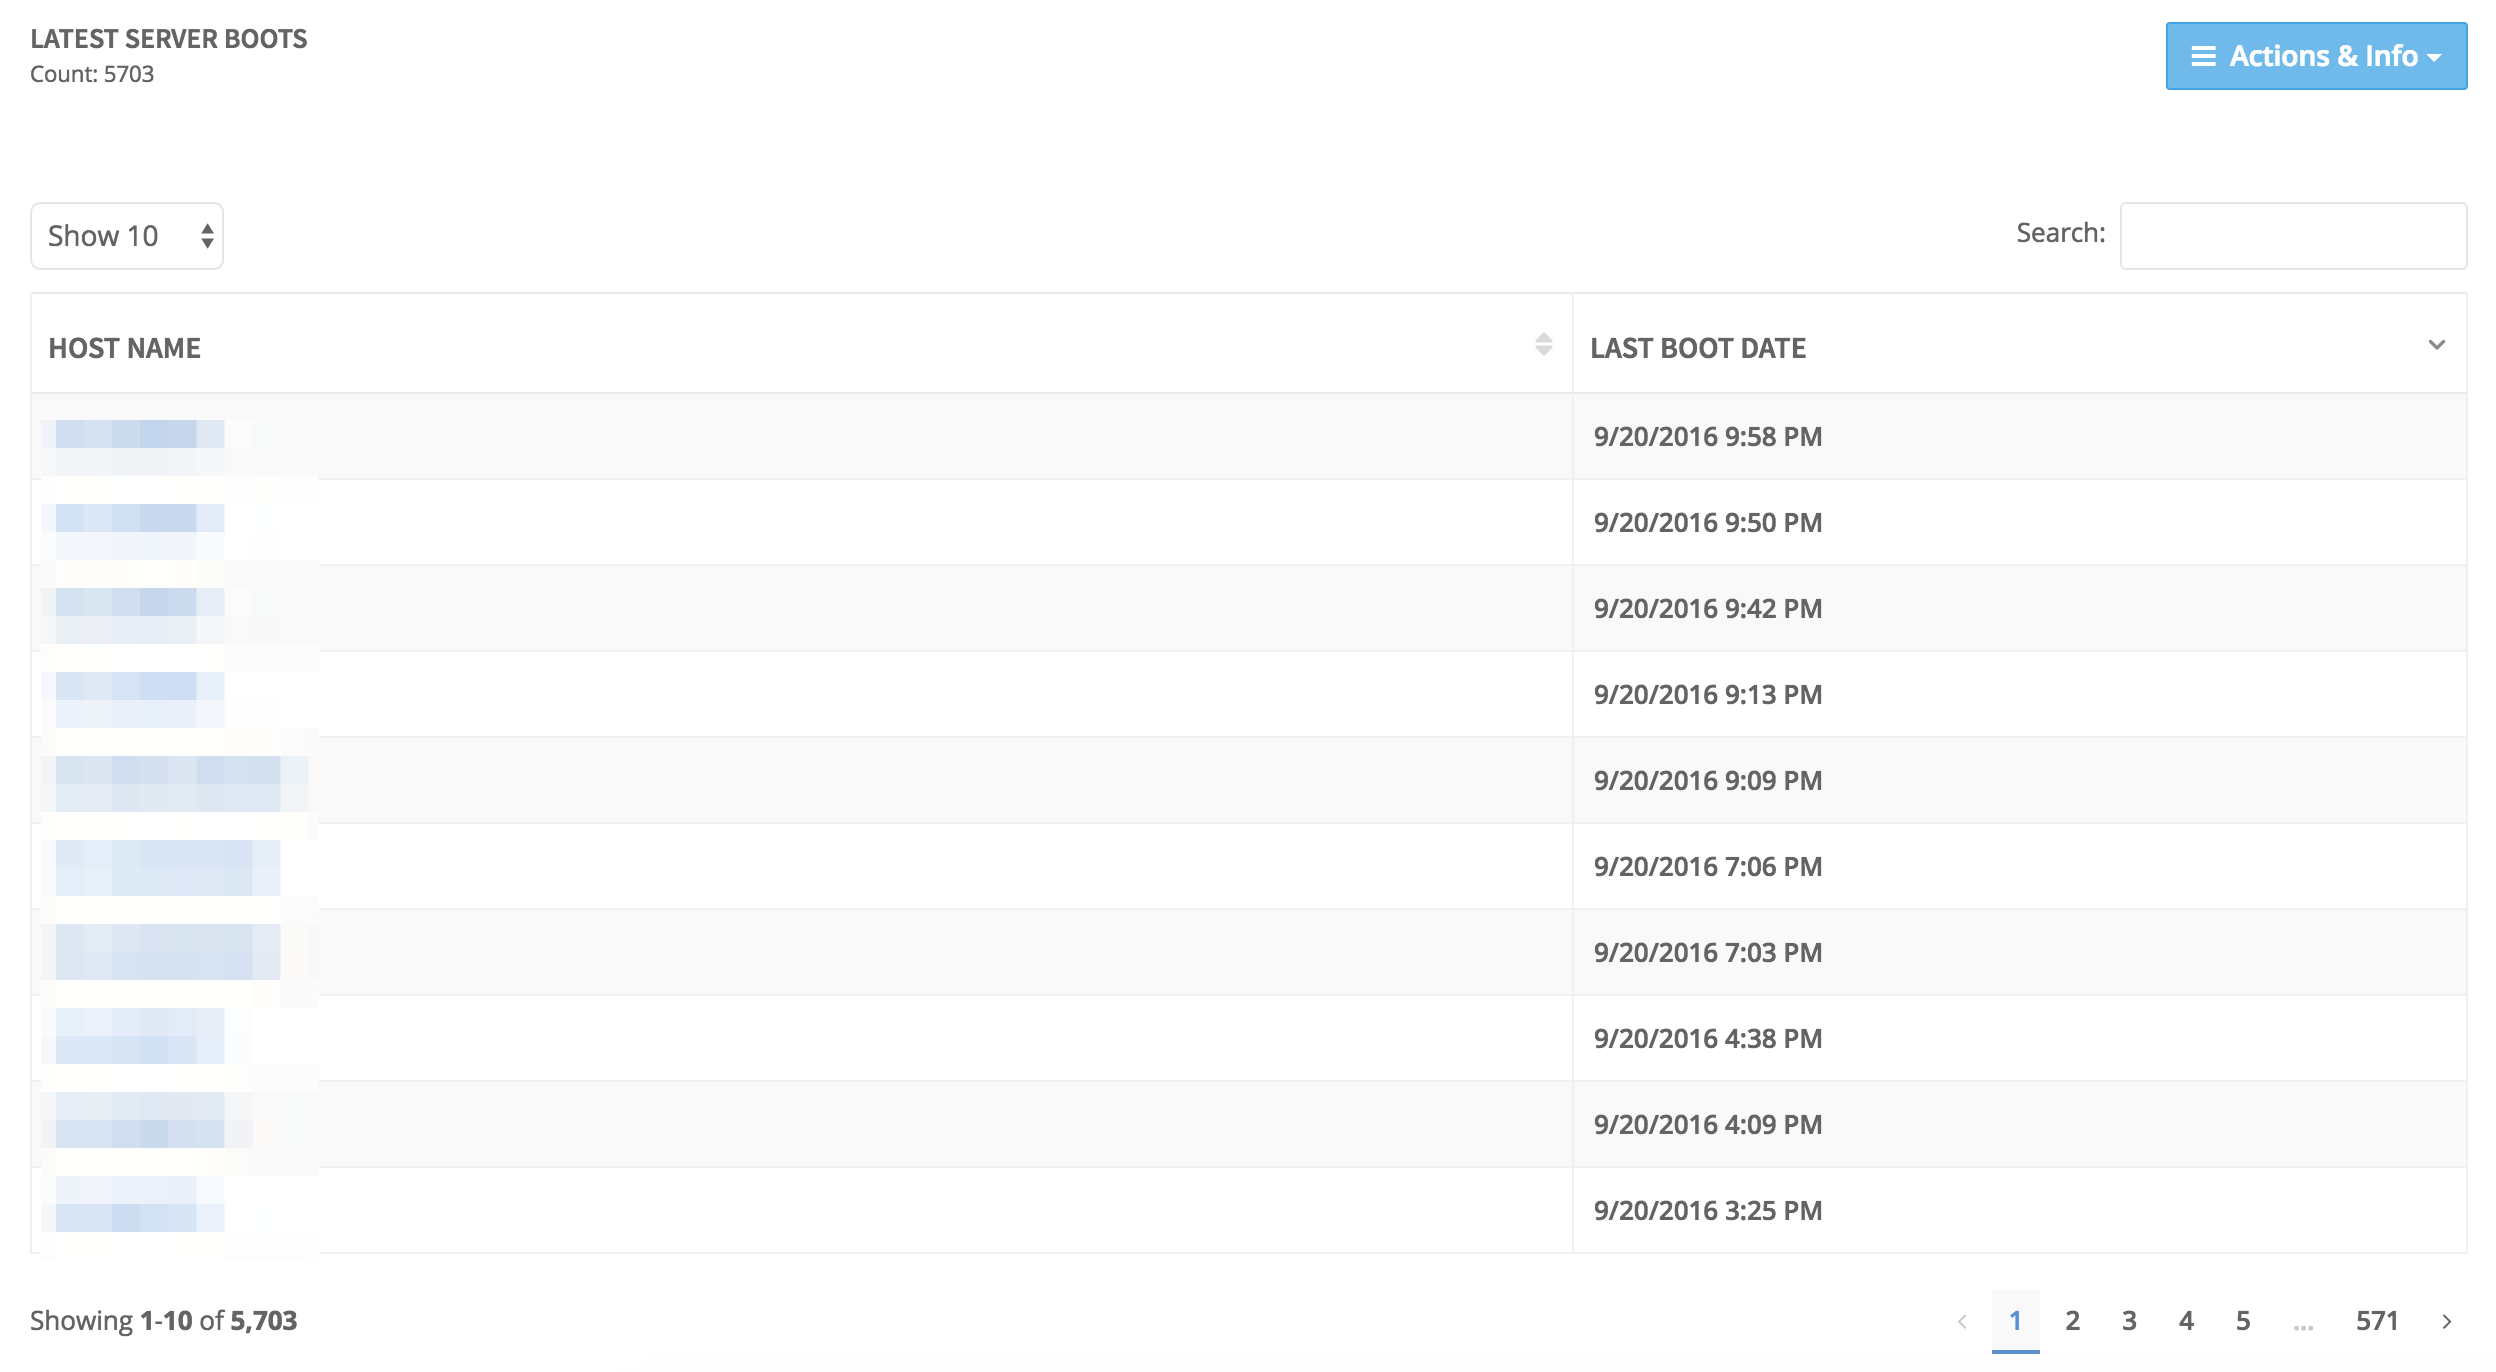Image resolution: width=2496 pixels, height=1372 pixels.
Task: Toggle Last Boot Date sort chevron
Action: click(x=2436, y=345)
